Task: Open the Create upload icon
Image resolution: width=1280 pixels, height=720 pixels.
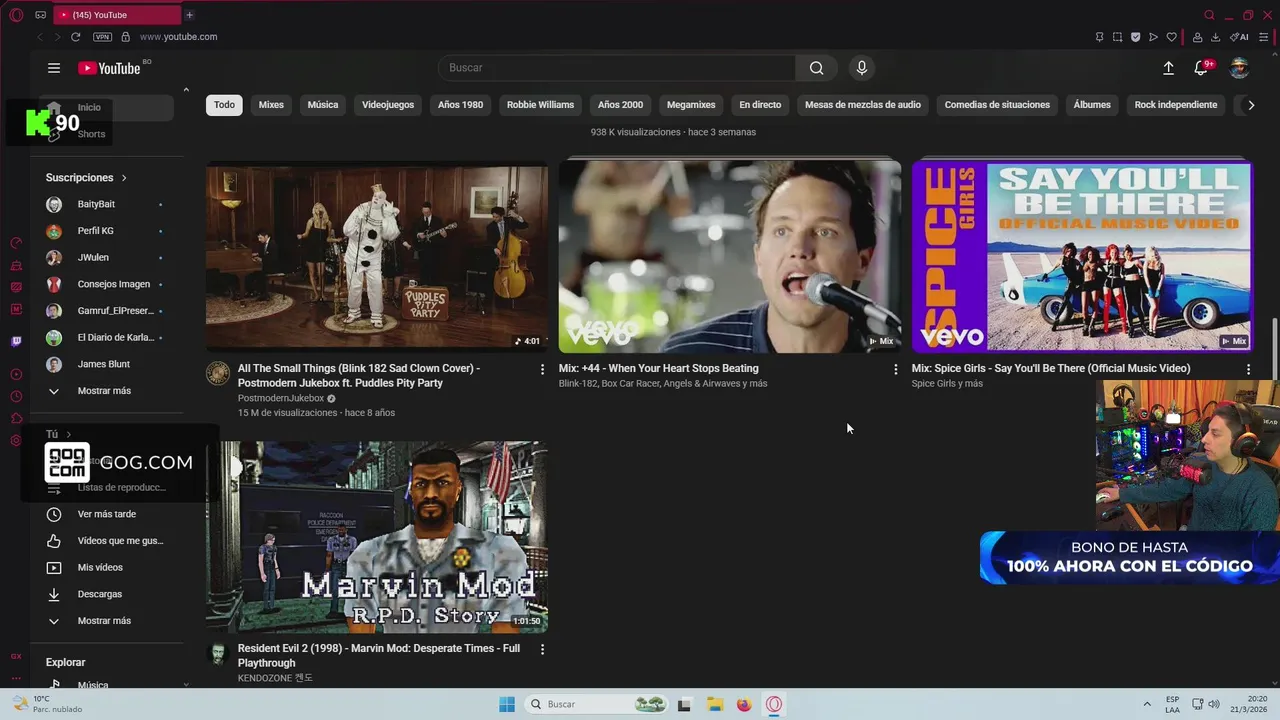Action: point(1168,68)
